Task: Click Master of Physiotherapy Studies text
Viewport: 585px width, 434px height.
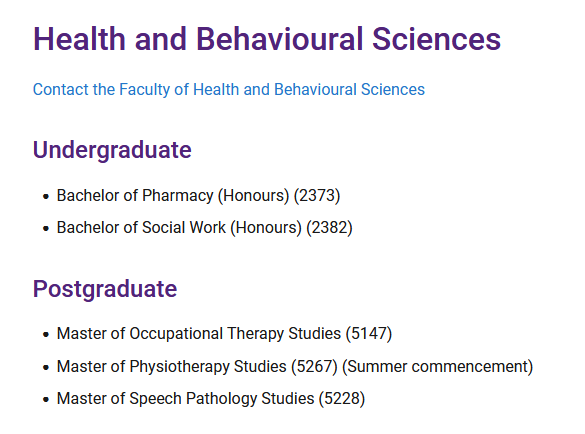Action: pos(172,367)
